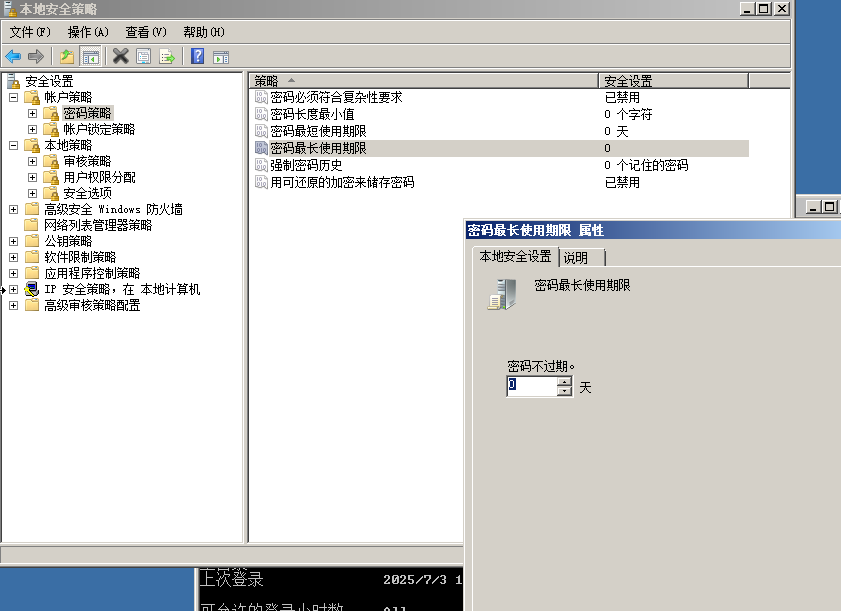Click the blue Back arrow in toolbar

13,56
